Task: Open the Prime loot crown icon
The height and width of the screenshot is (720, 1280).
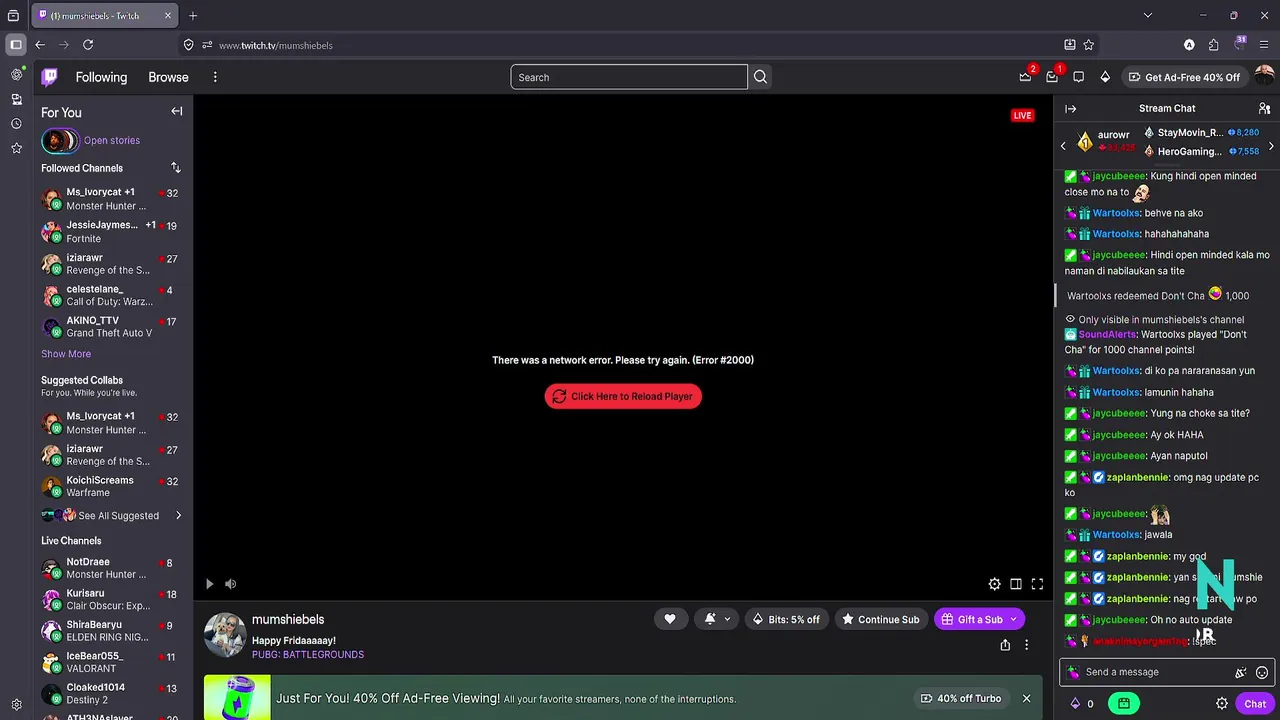Action: (1025, 77)
